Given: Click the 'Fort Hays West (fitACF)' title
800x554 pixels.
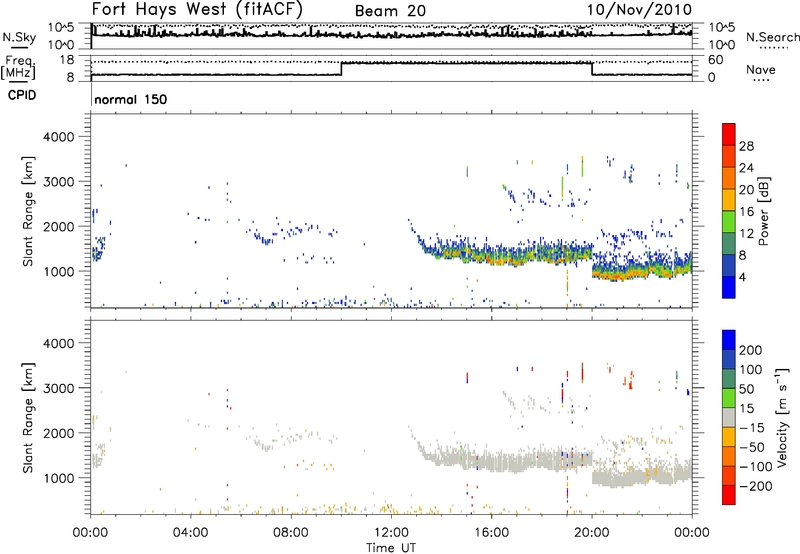Looking at the screenshot, I should coord(197,9).
